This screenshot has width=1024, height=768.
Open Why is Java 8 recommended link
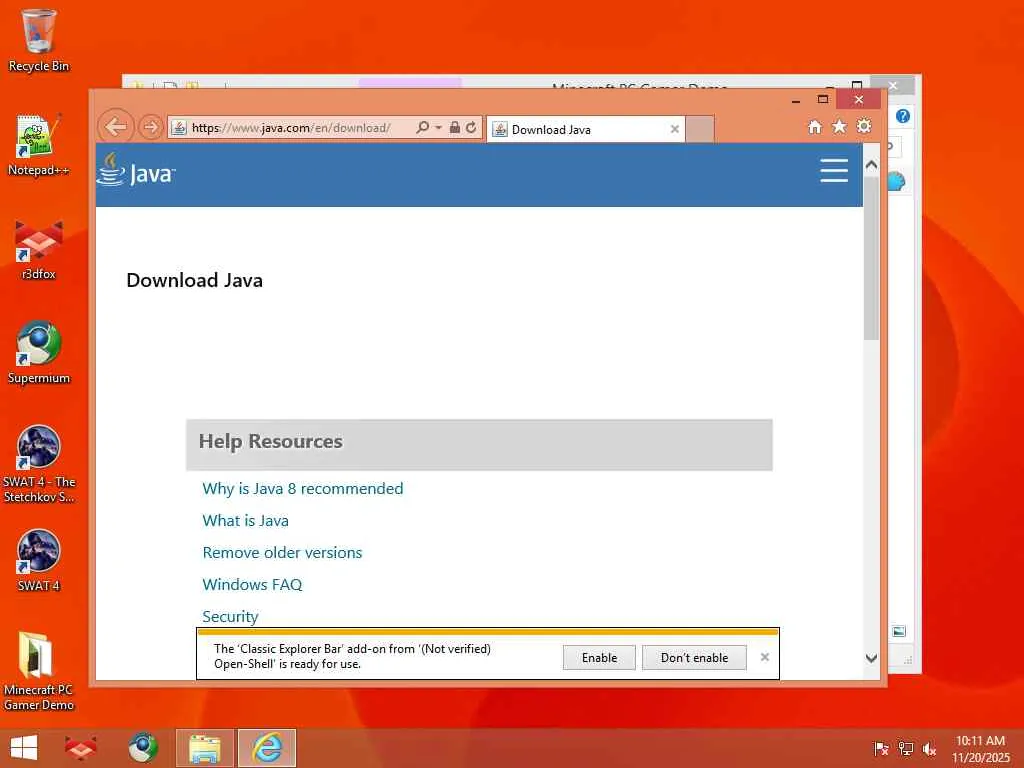click(302, 488)
